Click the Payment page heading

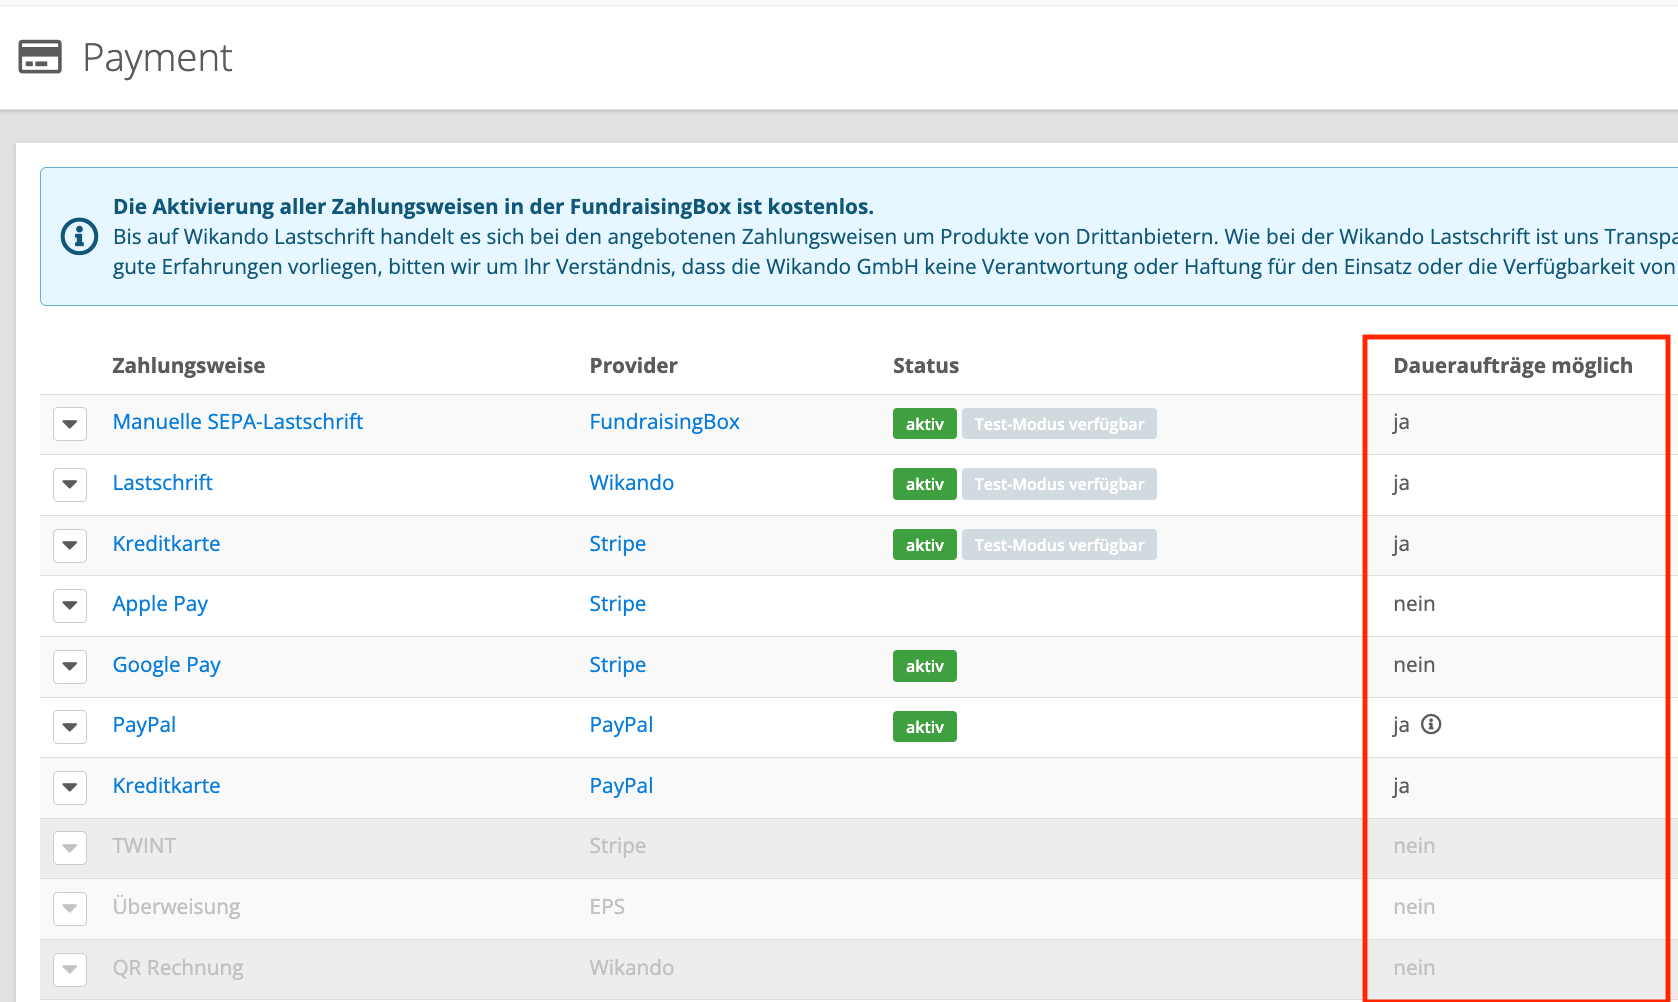[157, 58]
